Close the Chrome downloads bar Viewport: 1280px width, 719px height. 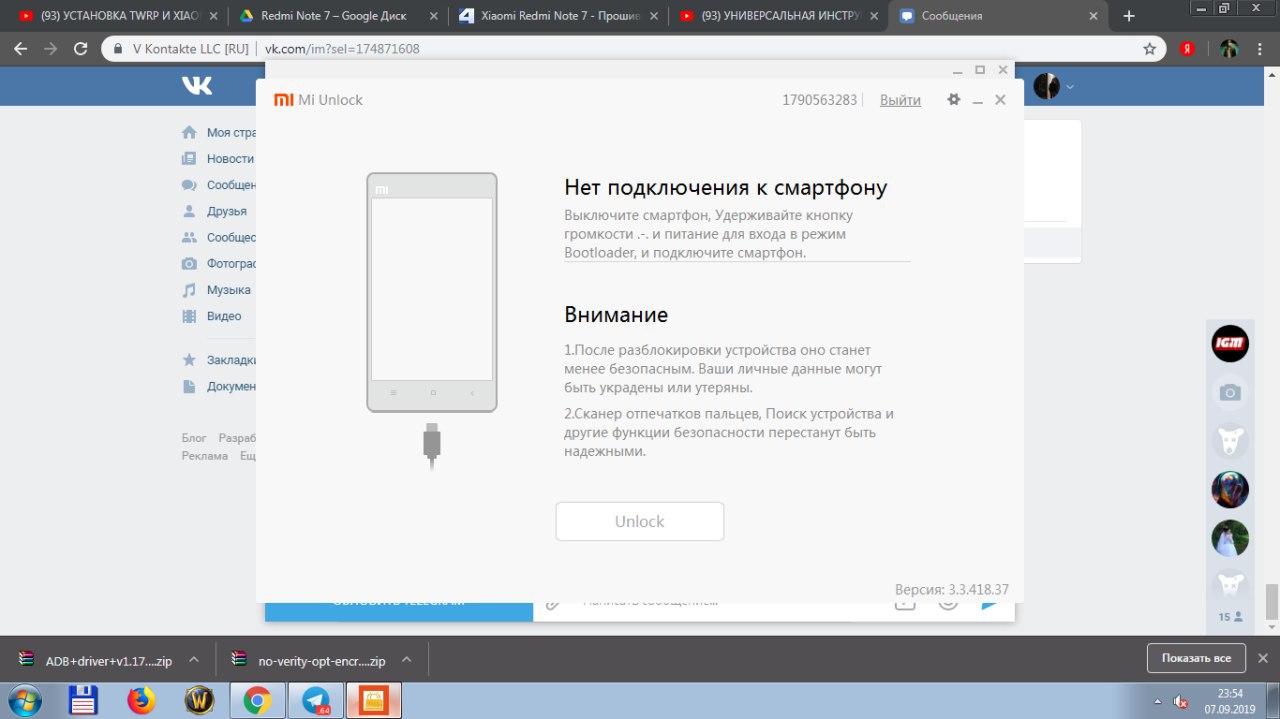(1262, 658)
